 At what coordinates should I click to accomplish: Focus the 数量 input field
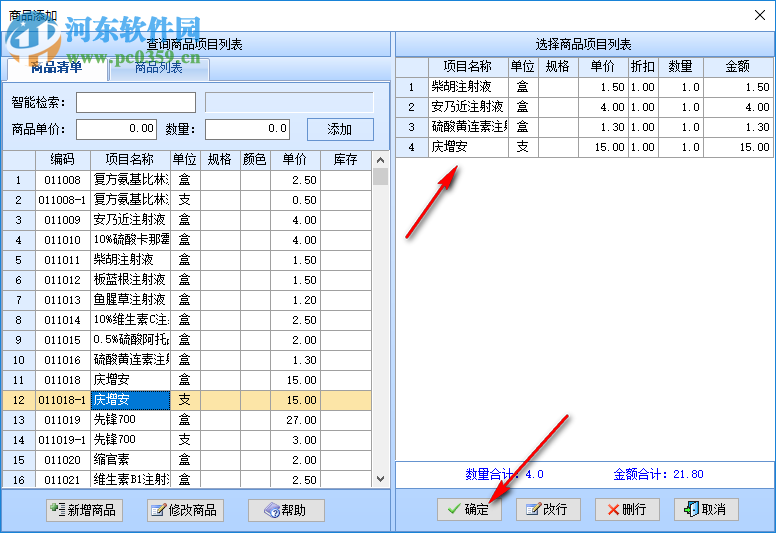(x=247, y=129)
